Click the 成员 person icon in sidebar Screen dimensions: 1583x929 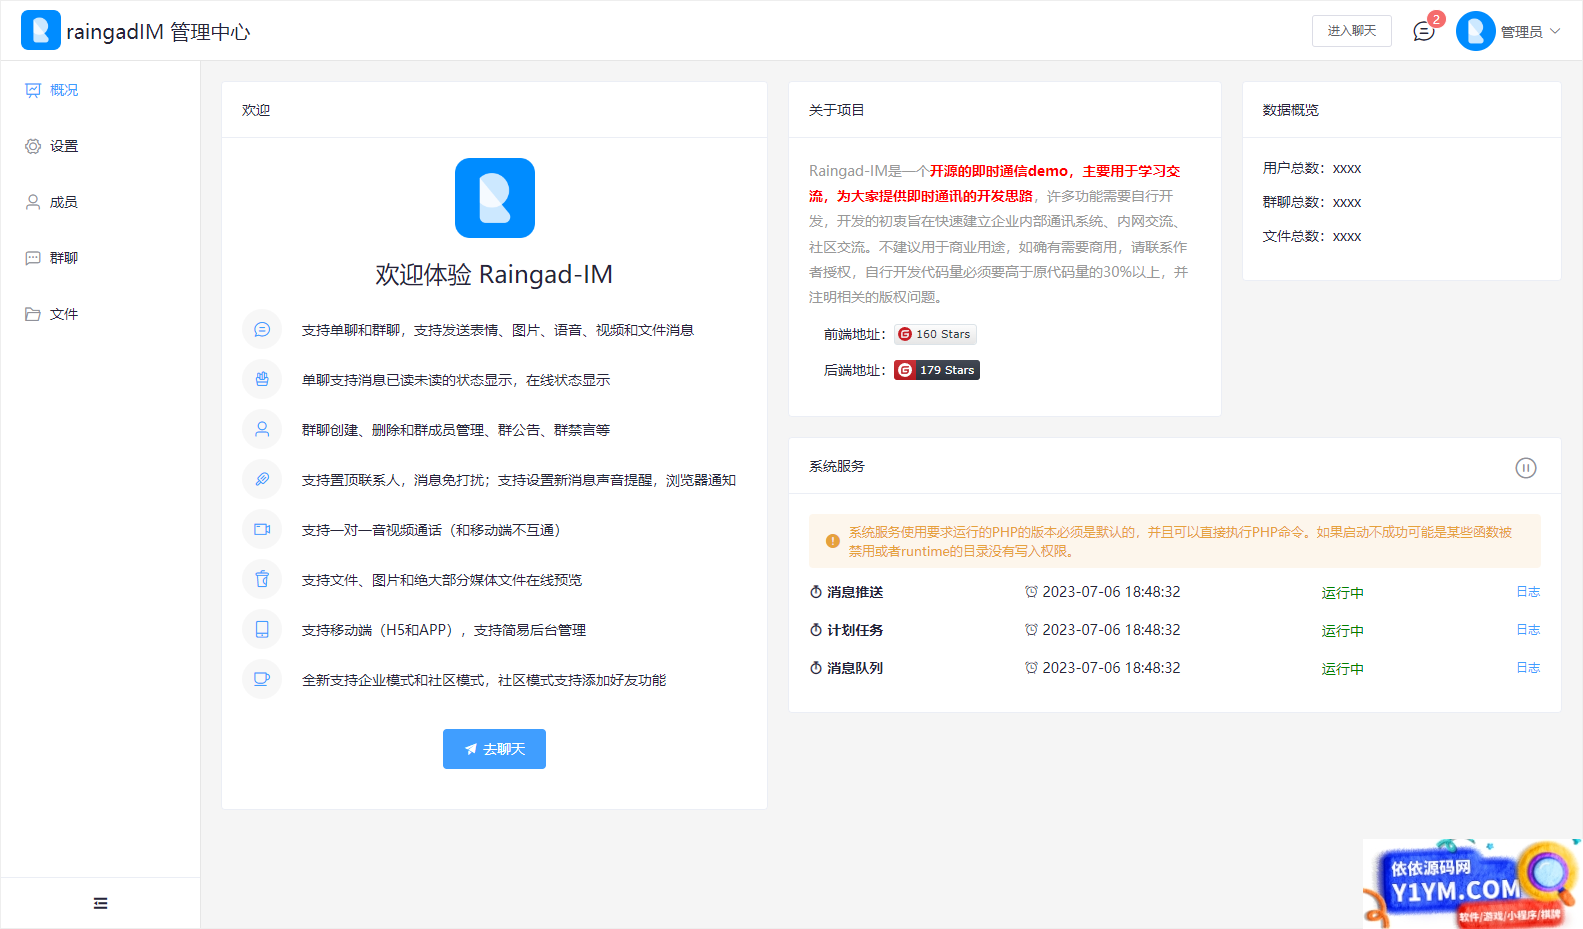[33, 202]
